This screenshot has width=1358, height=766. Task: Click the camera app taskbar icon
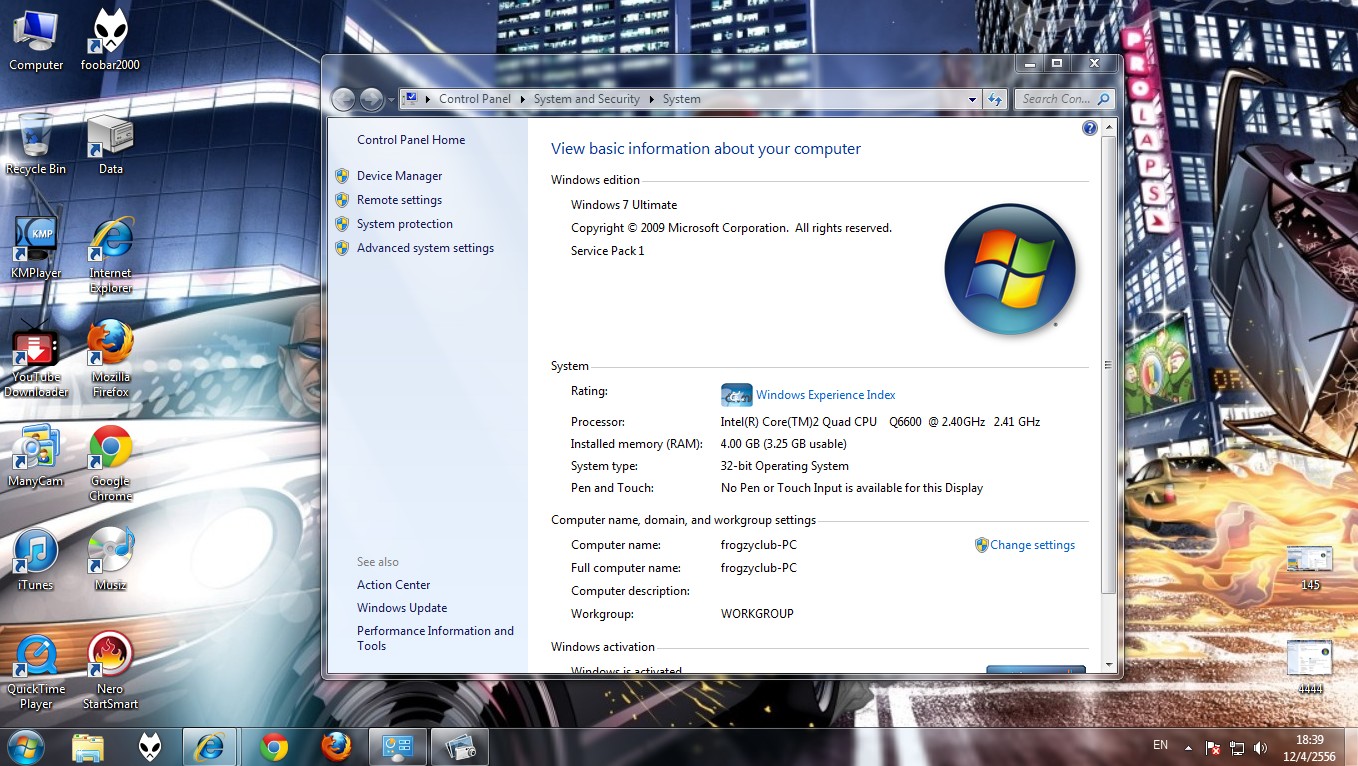(459, 747)
